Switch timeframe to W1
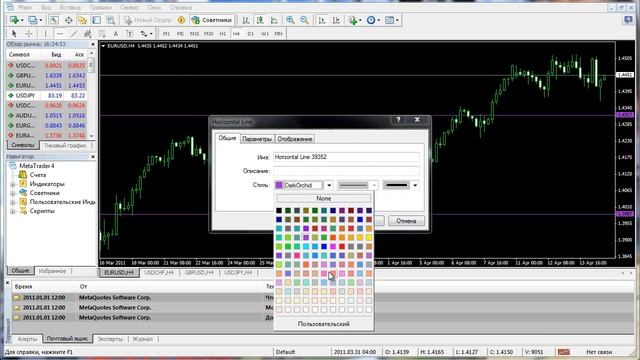Image resolution: width=640 pixels, height=360 pixels. pos(265,33)
